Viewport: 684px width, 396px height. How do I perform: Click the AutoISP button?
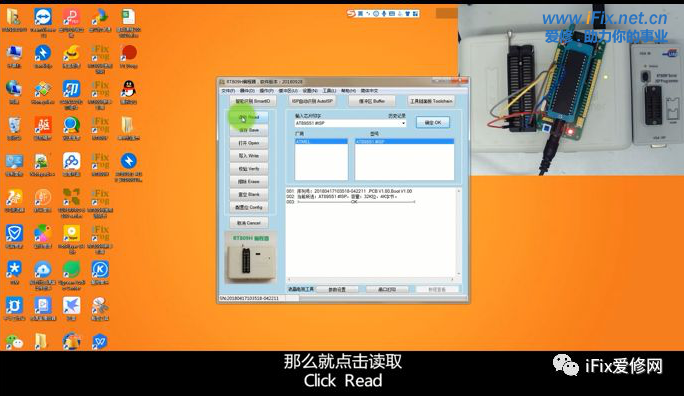312,101
